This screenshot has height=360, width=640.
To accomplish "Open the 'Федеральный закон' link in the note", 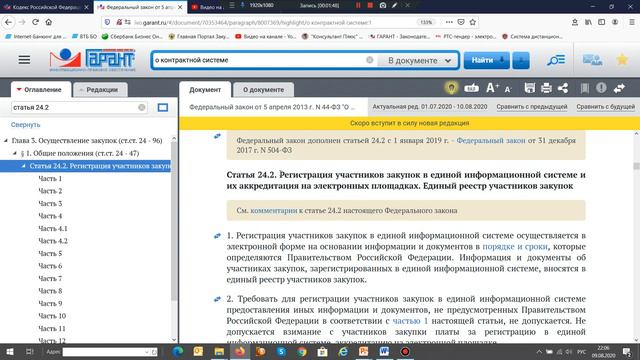I will 491,140.
